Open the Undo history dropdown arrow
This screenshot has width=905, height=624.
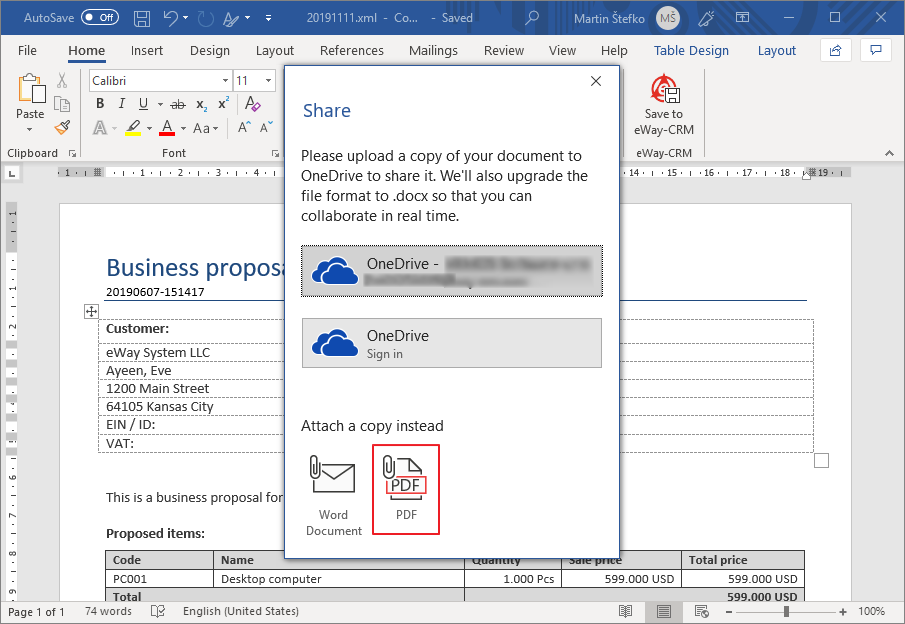pyautogui.click(x=185, y=18)
